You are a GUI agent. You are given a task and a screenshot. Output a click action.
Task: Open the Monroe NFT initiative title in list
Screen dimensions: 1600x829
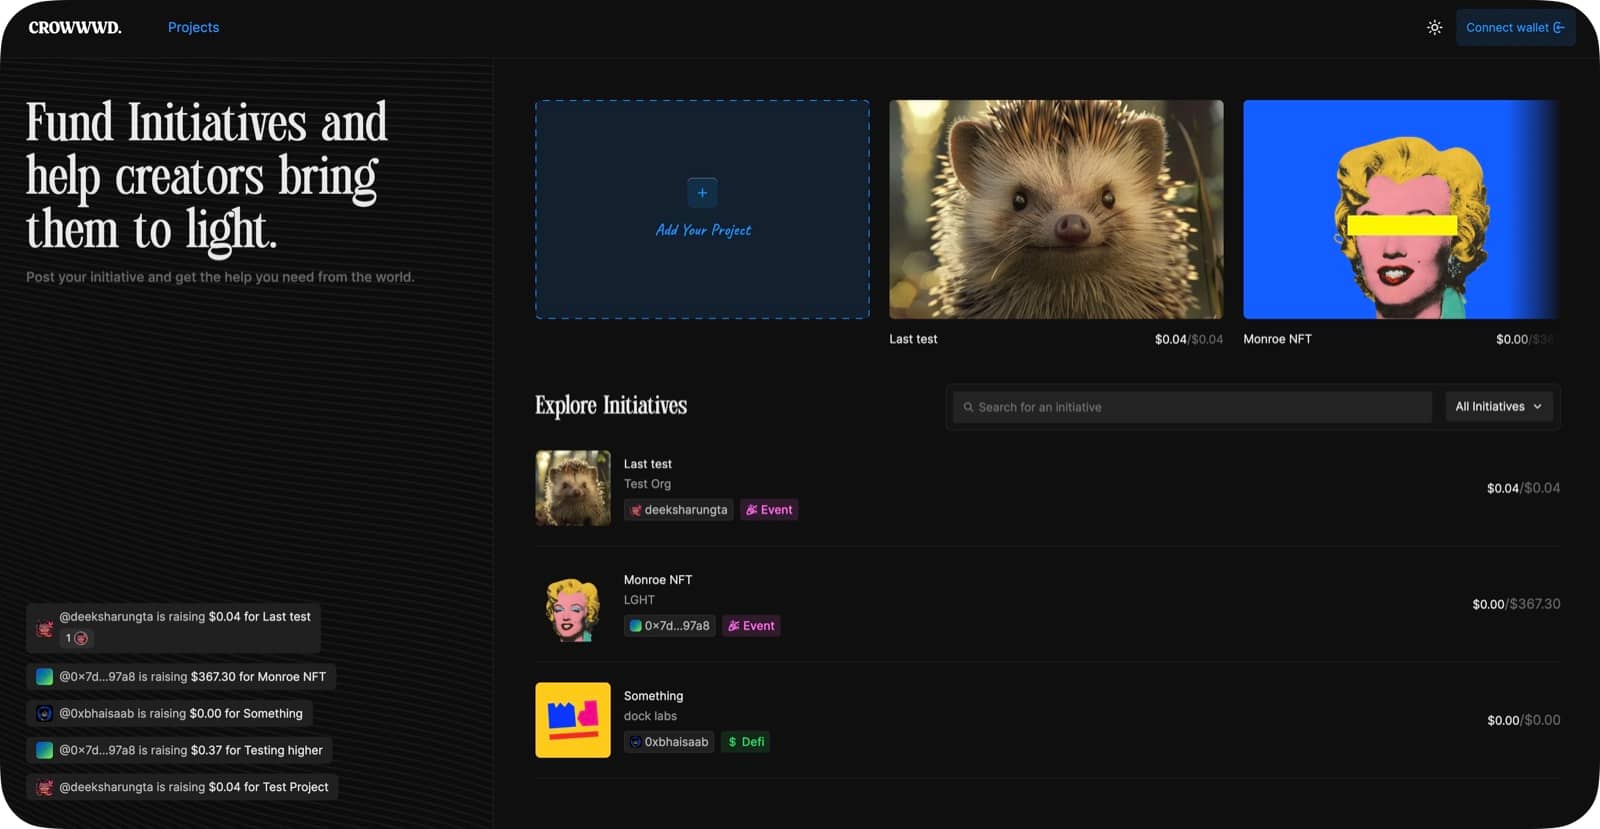point(658,580)
